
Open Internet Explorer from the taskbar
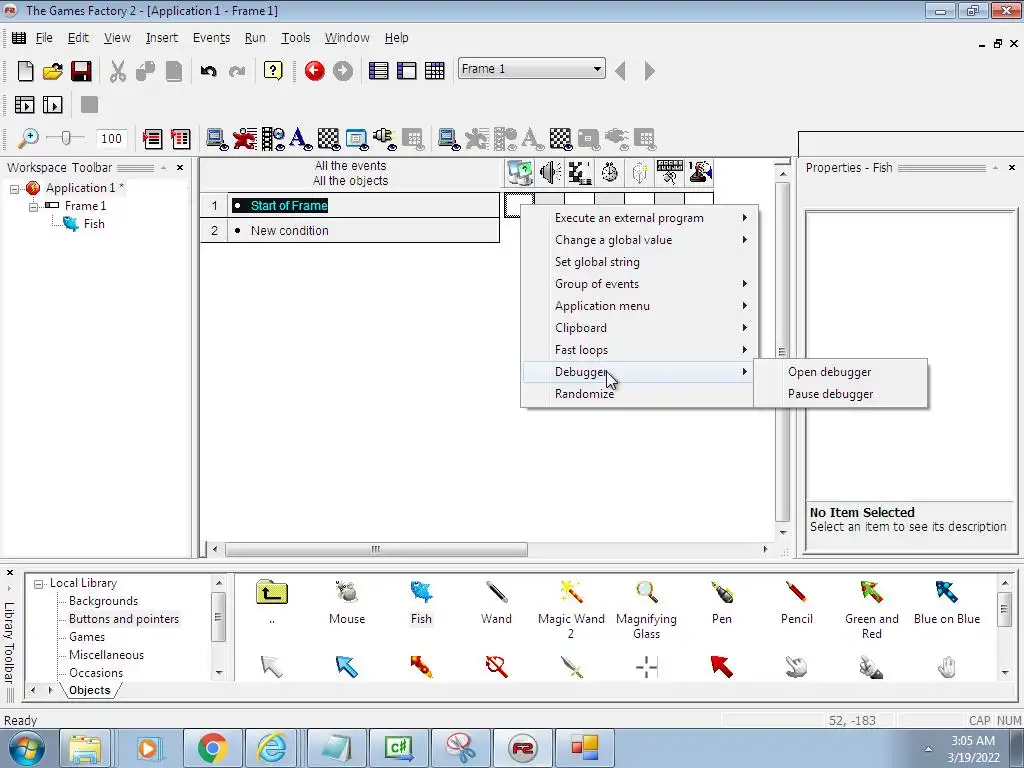coord(271,748)
